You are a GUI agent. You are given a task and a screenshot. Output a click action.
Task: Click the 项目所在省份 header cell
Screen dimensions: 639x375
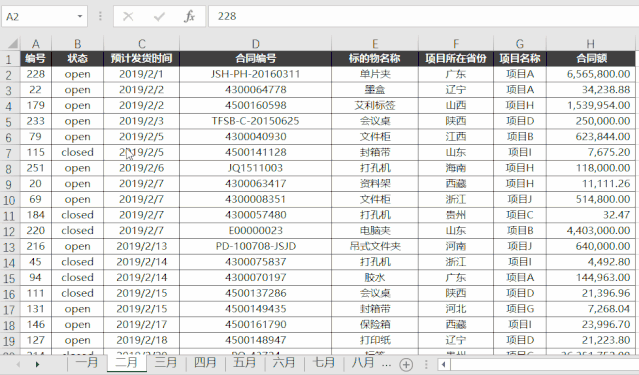(456, 58)
